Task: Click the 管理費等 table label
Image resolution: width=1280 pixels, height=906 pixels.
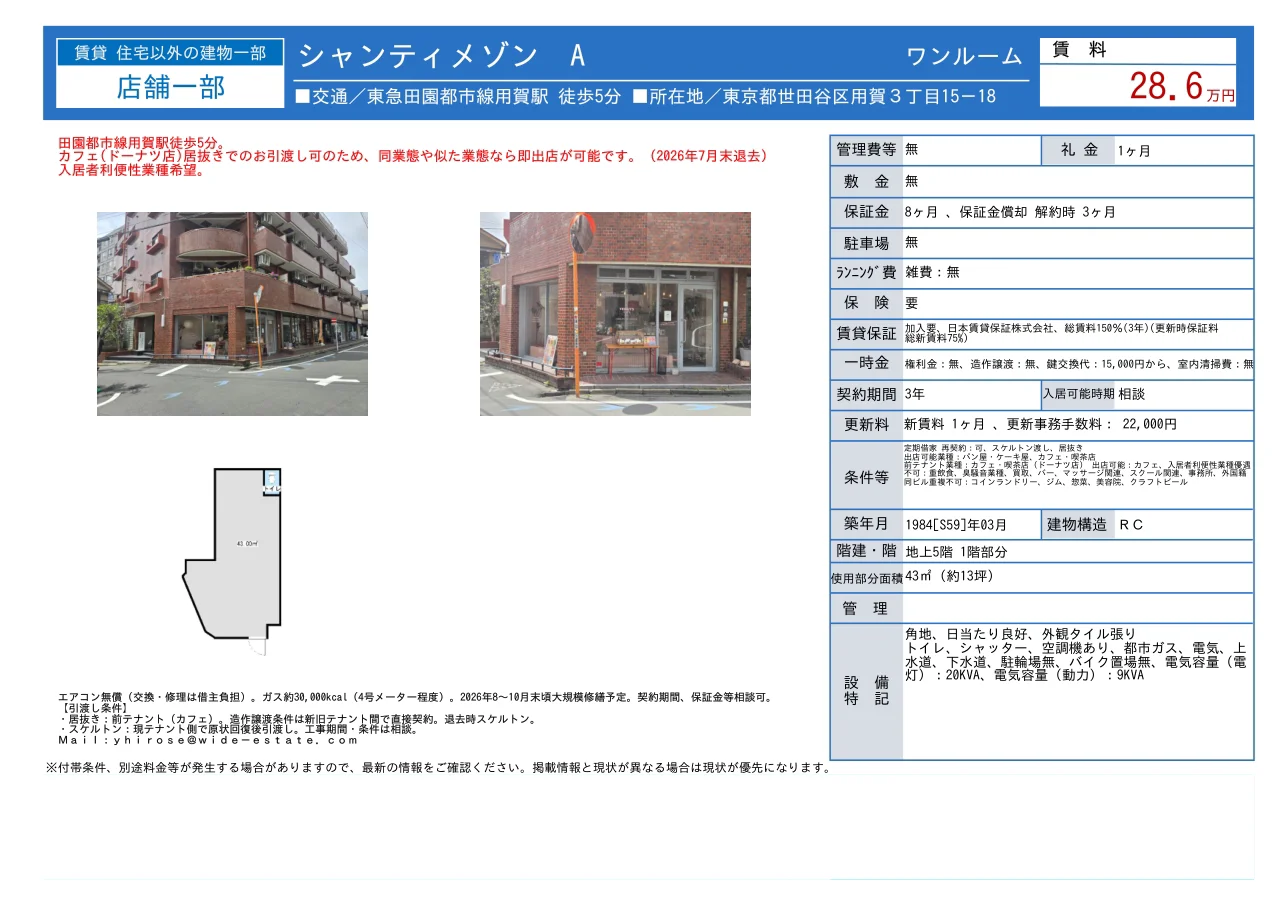Action: (866, 150)
